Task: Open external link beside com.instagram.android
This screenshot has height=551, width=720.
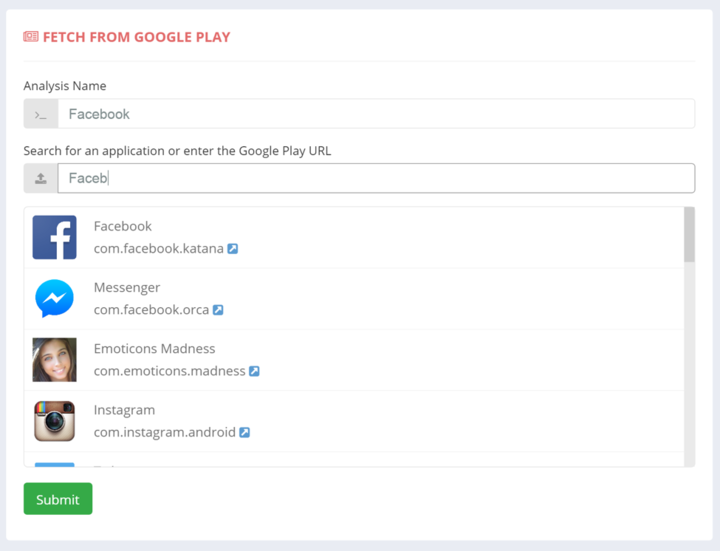Action: [245, 433]
